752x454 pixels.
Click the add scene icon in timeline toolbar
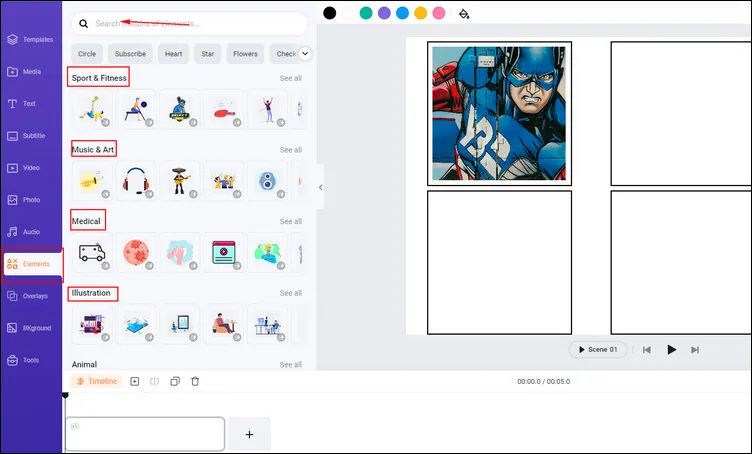135,382
